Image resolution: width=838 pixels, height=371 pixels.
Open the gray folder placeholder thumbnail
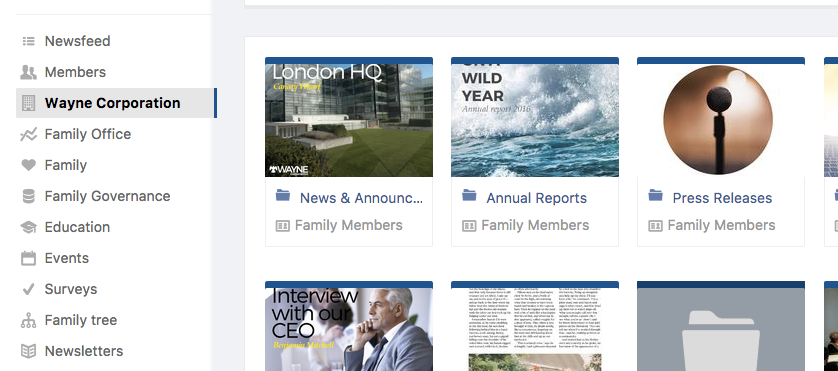point(721,330)
